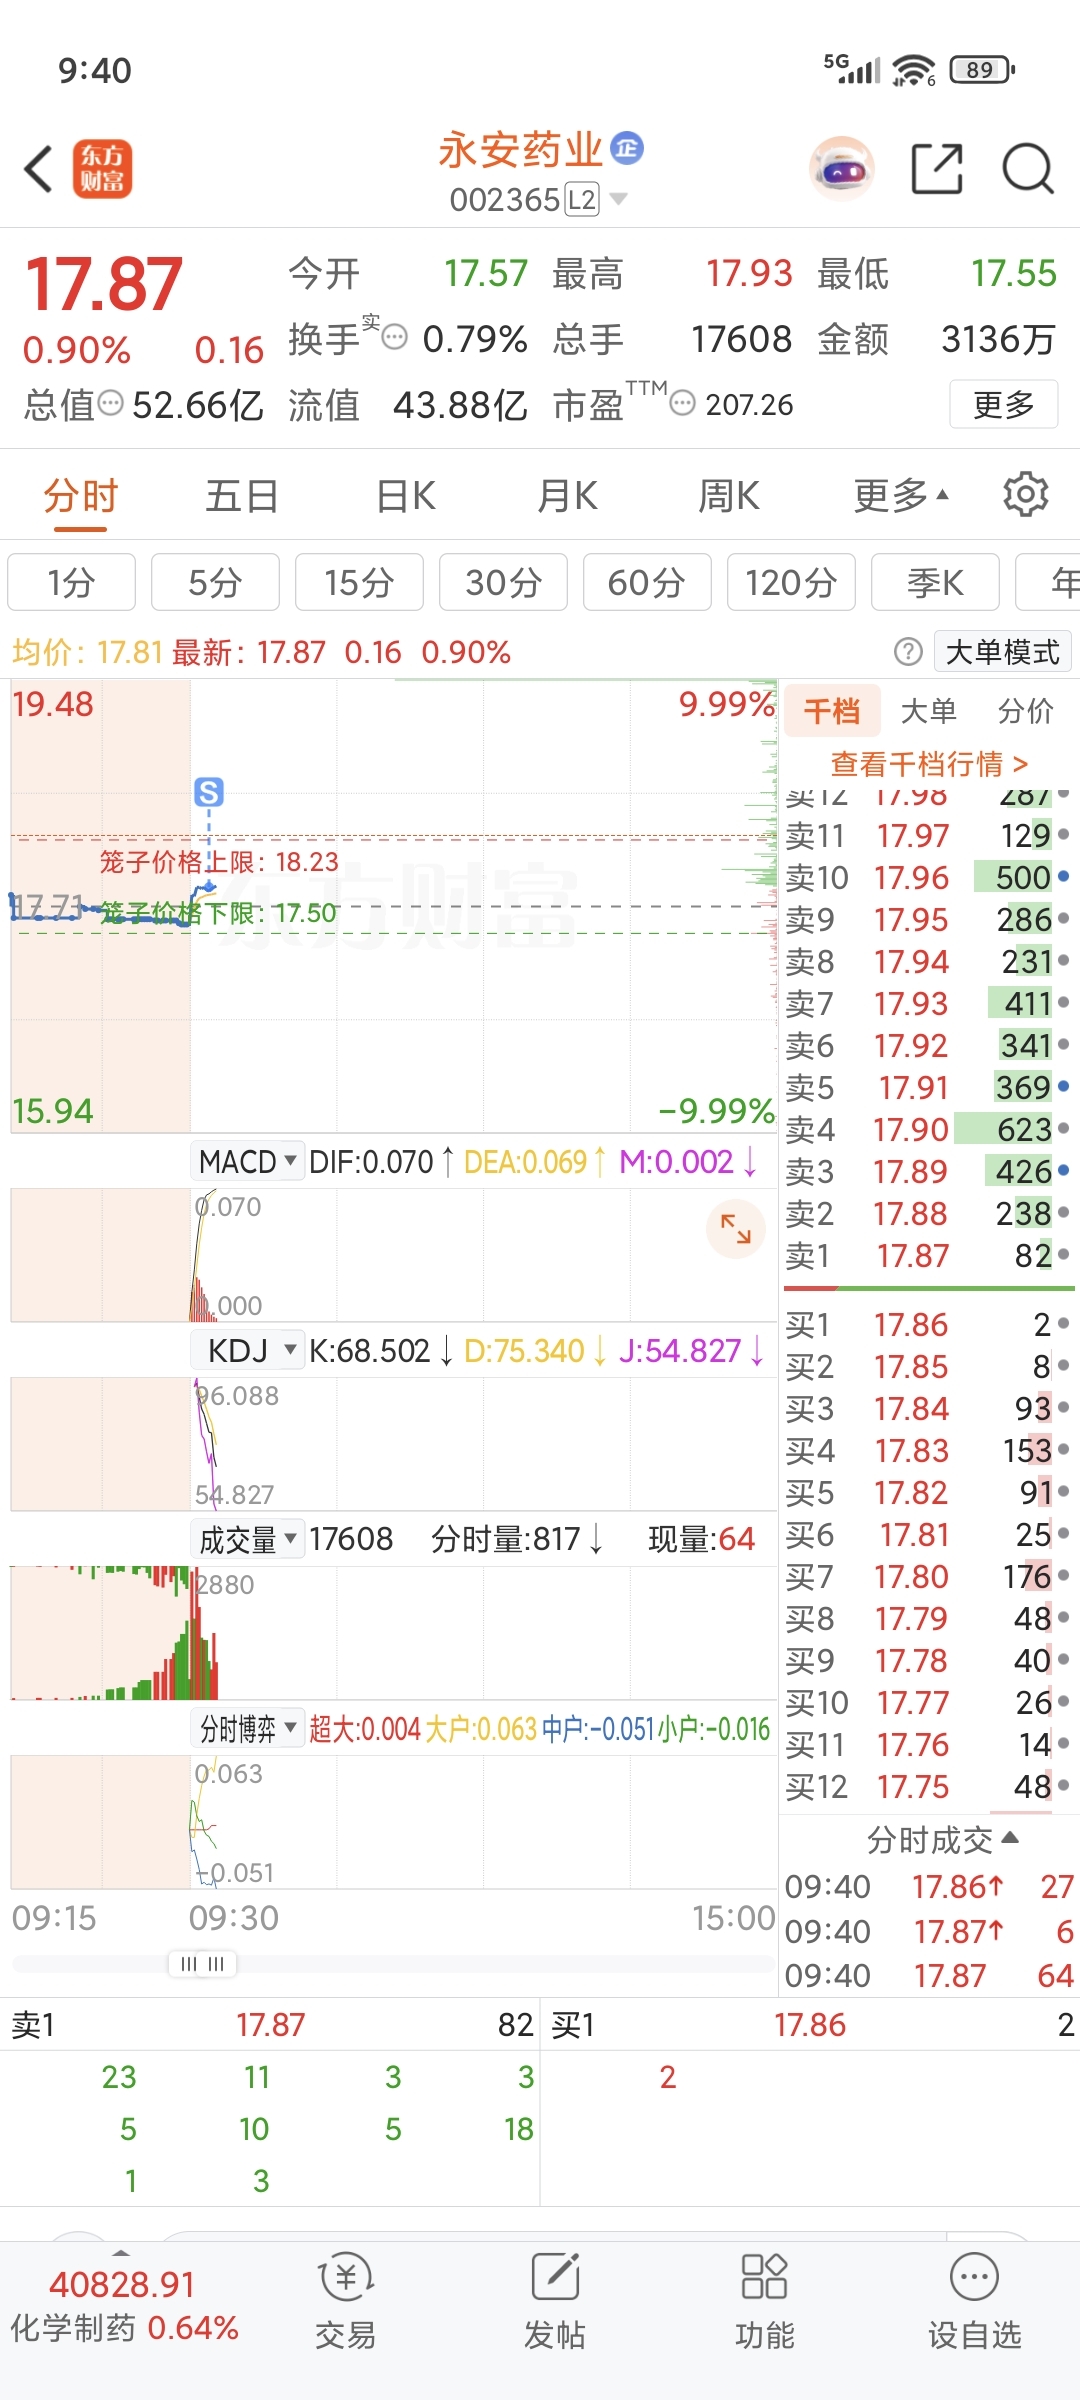Open KDJ indicator dropdown

(248, 1350)
